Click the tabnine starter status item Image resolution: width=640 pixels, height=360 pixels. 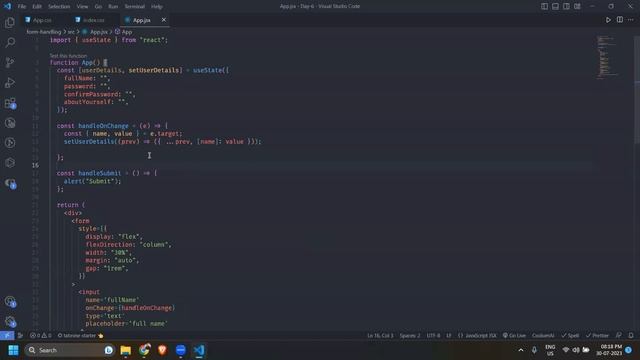[x=80, y=336]
